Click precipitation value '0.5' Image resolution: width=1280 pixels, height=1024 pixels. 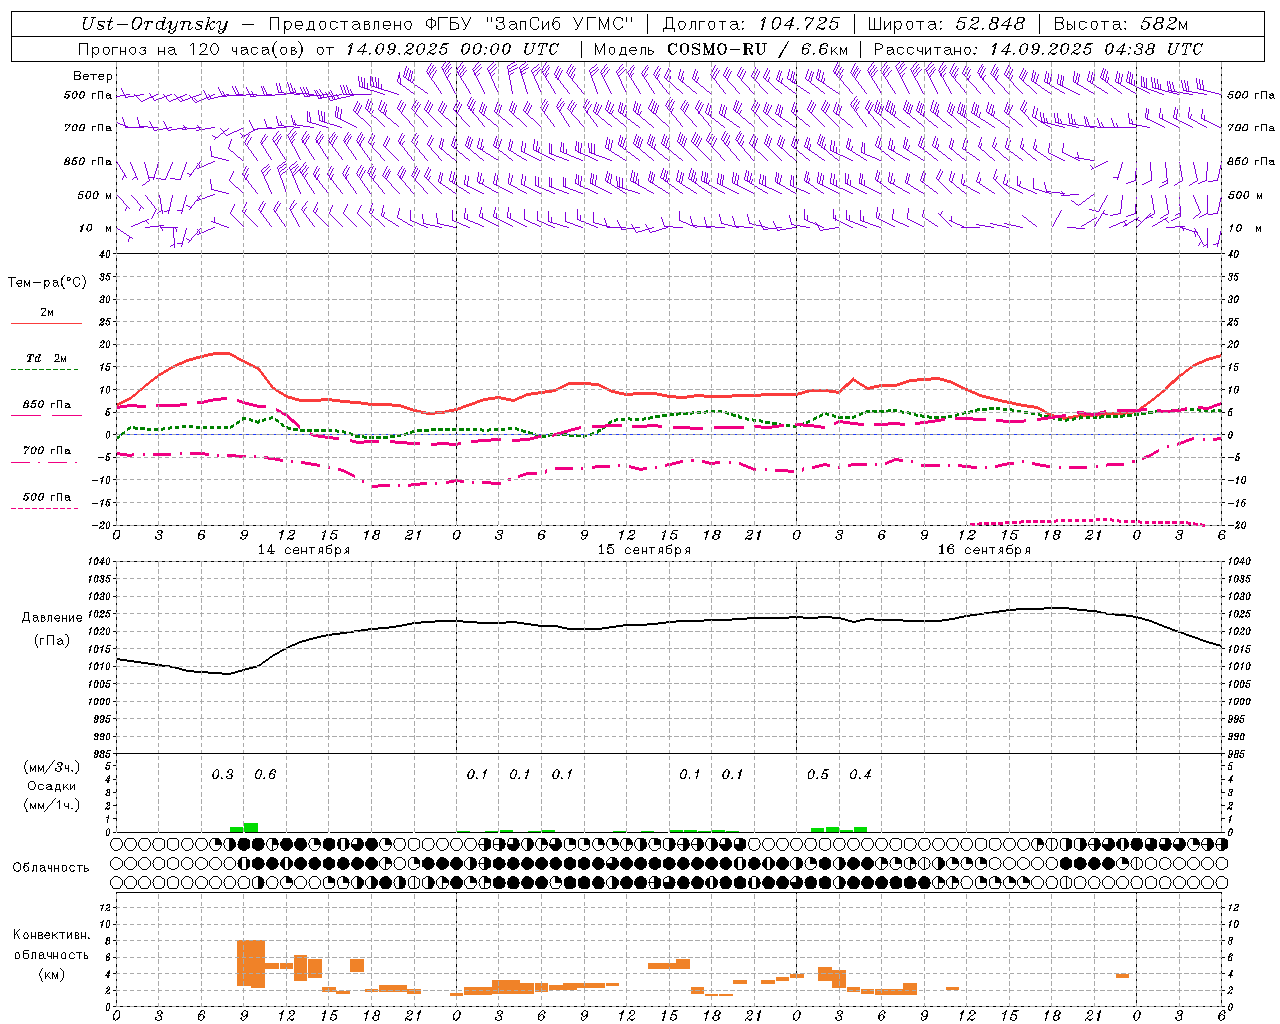[x=818, y=775]
